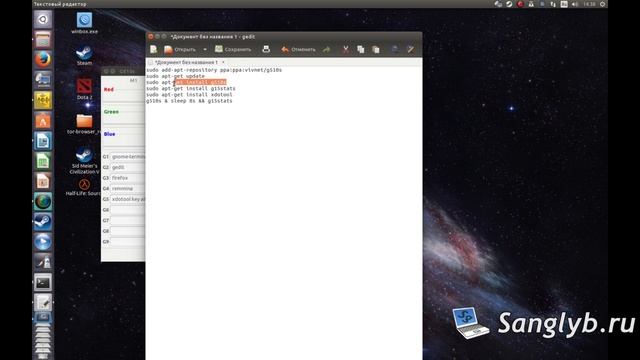The width and height of the screenshot is (640, 360).
Task: Open the session gear menu
Action: [x=602, y=4]
